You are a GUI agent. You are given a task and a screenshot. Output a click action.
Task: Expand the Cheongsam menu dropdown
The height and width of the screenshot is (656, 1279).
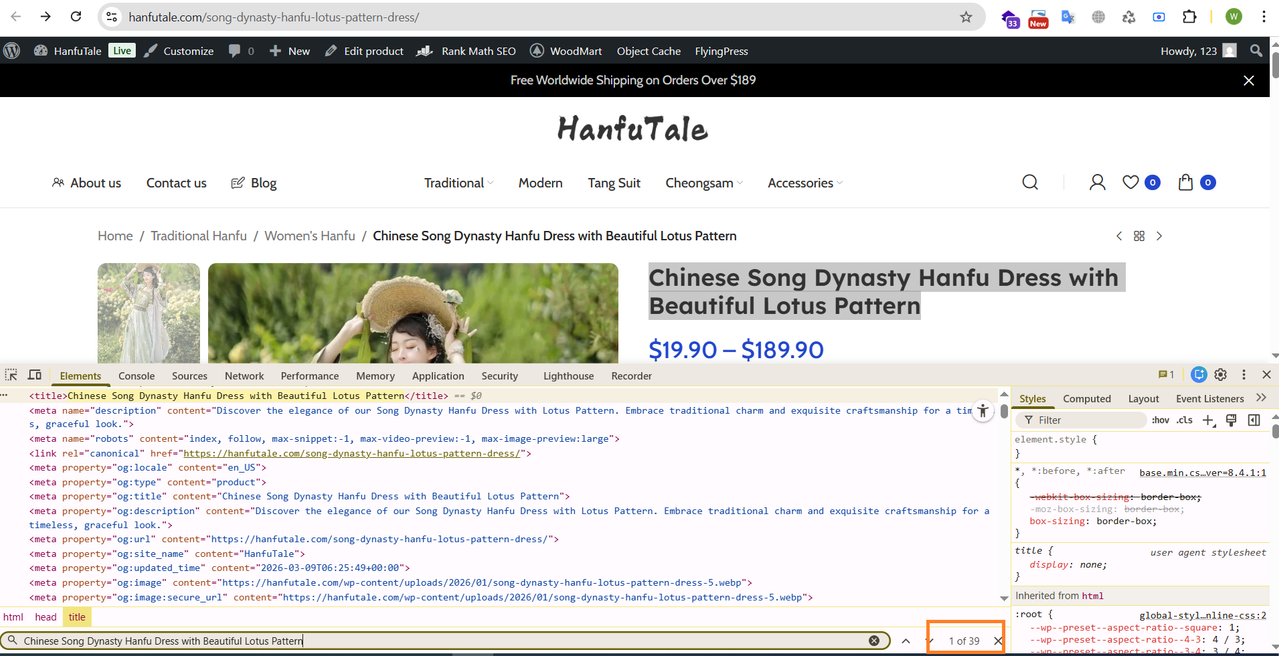741,183
